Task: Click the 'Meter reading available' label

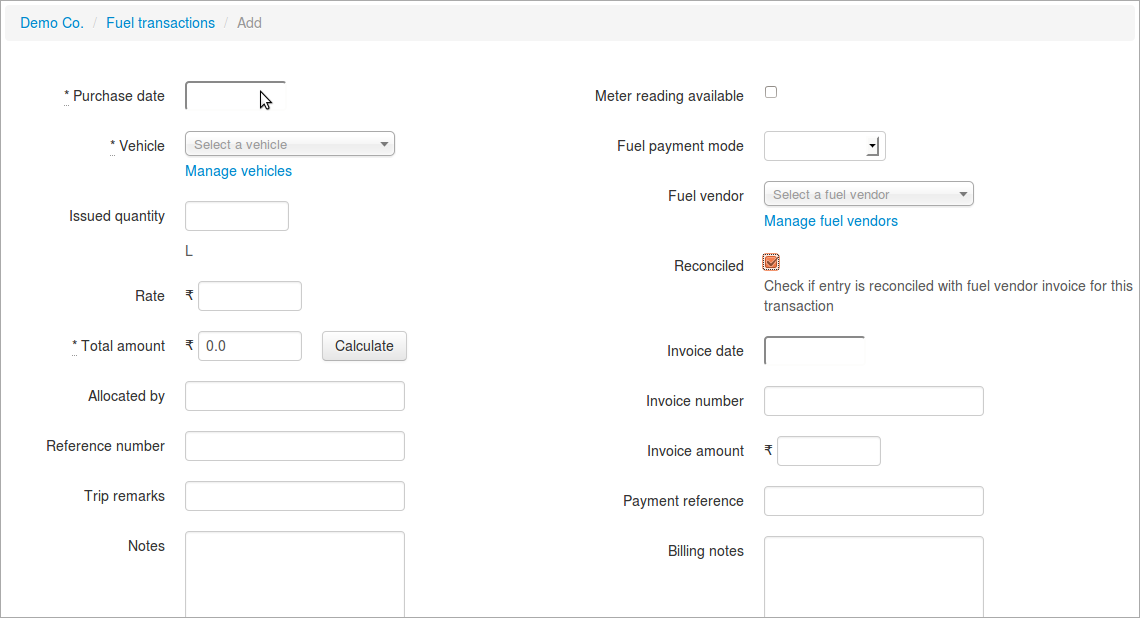Action: [669, 96]
